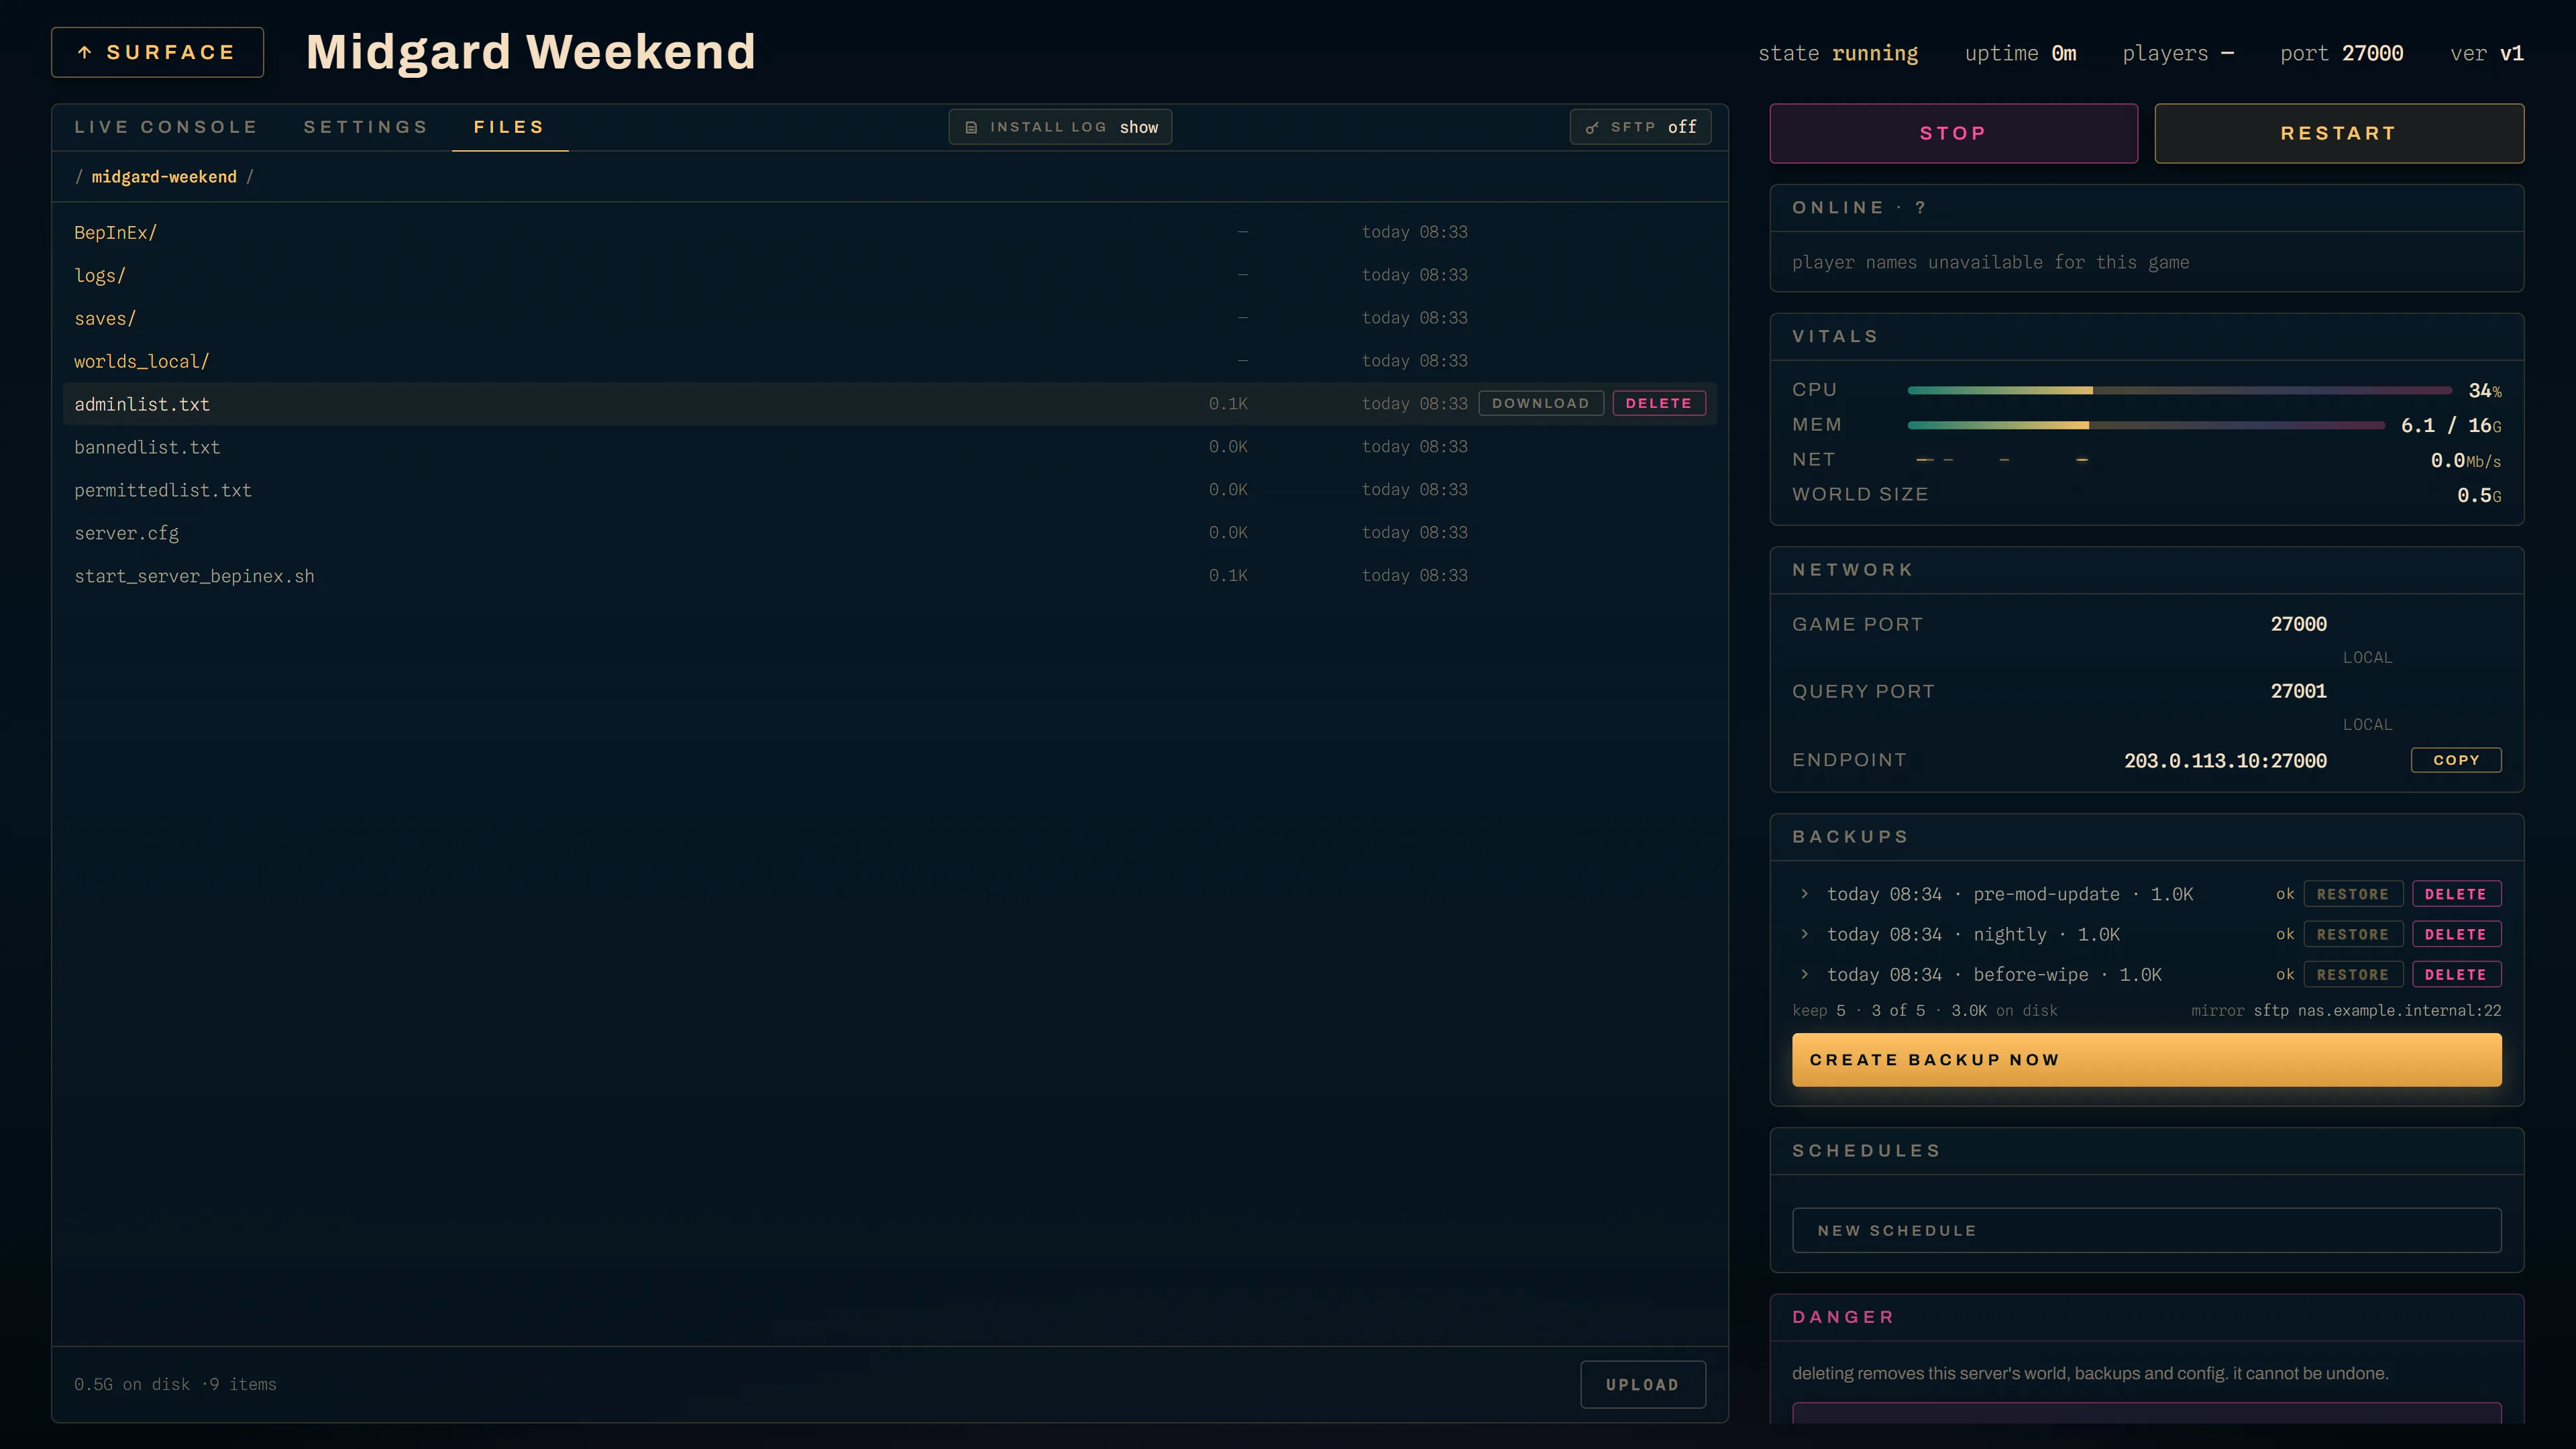Expand the pre-mod-update backup entry
Image resolution: width=2576 pixels, height=1449 pixels.
[x=1805, y=893]
